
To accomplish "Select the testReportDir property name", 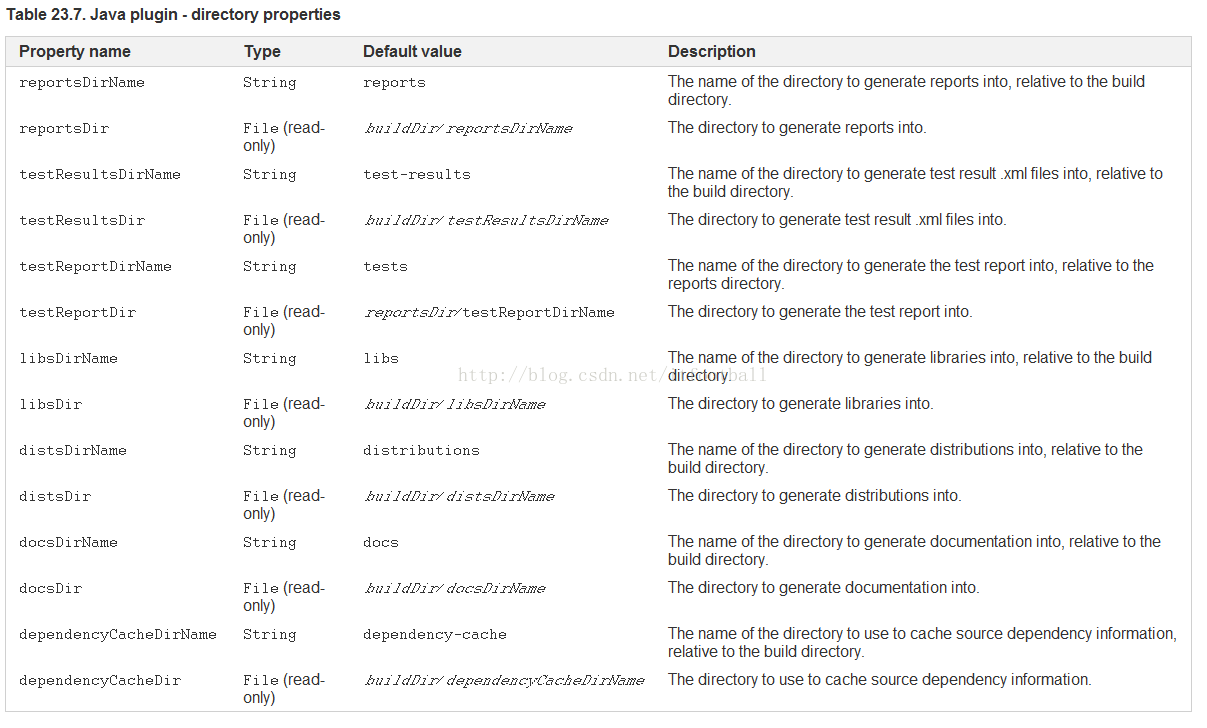I will click(77, 313).
